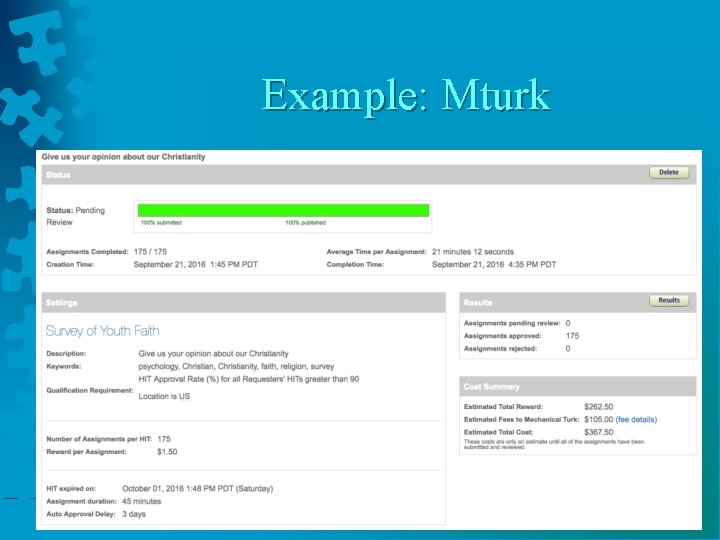Click the '100% published' progress label
The image size is (720, 540).
click(305, 223)
